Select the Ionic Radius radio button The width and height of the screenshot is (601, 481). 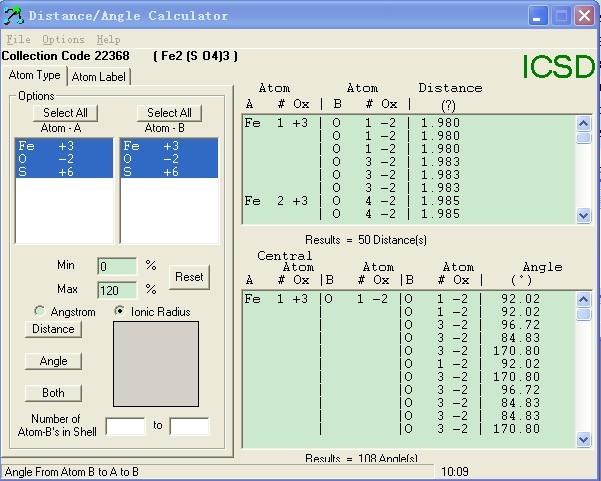120,311
